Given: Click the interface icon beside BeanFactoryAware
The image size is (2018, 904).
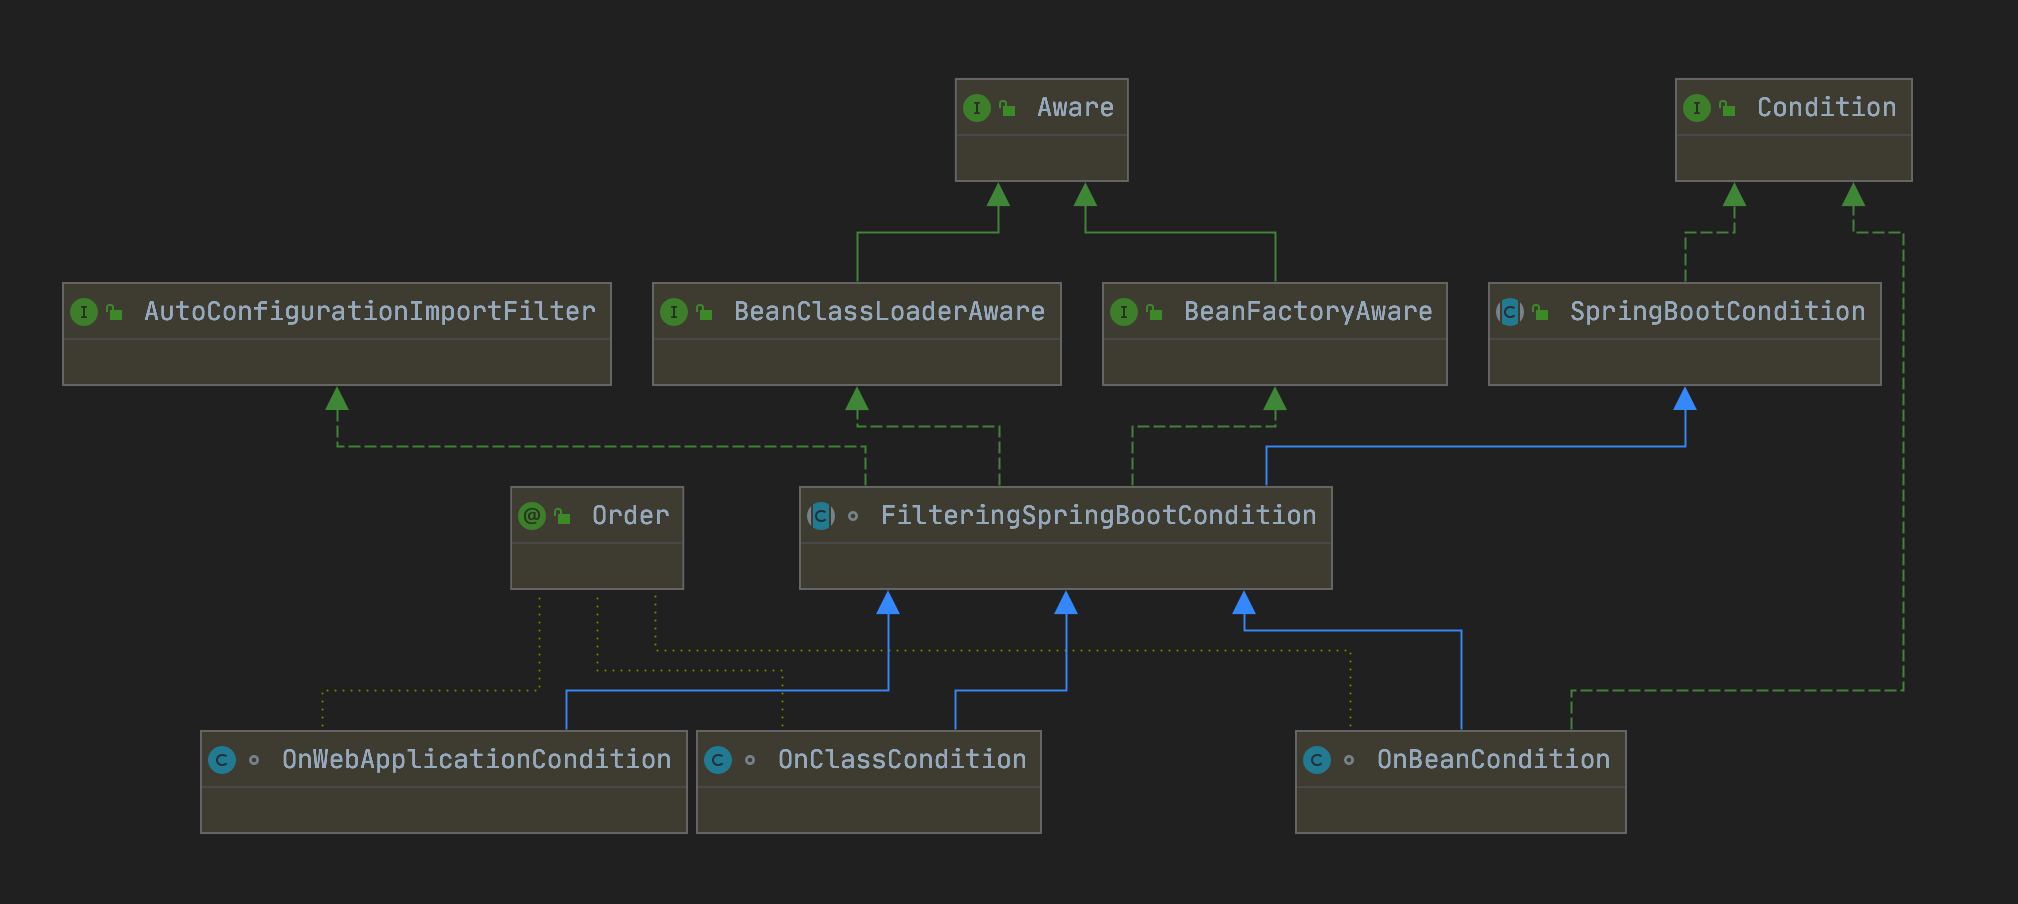Looking at the screenshot, I should 1124,312.
